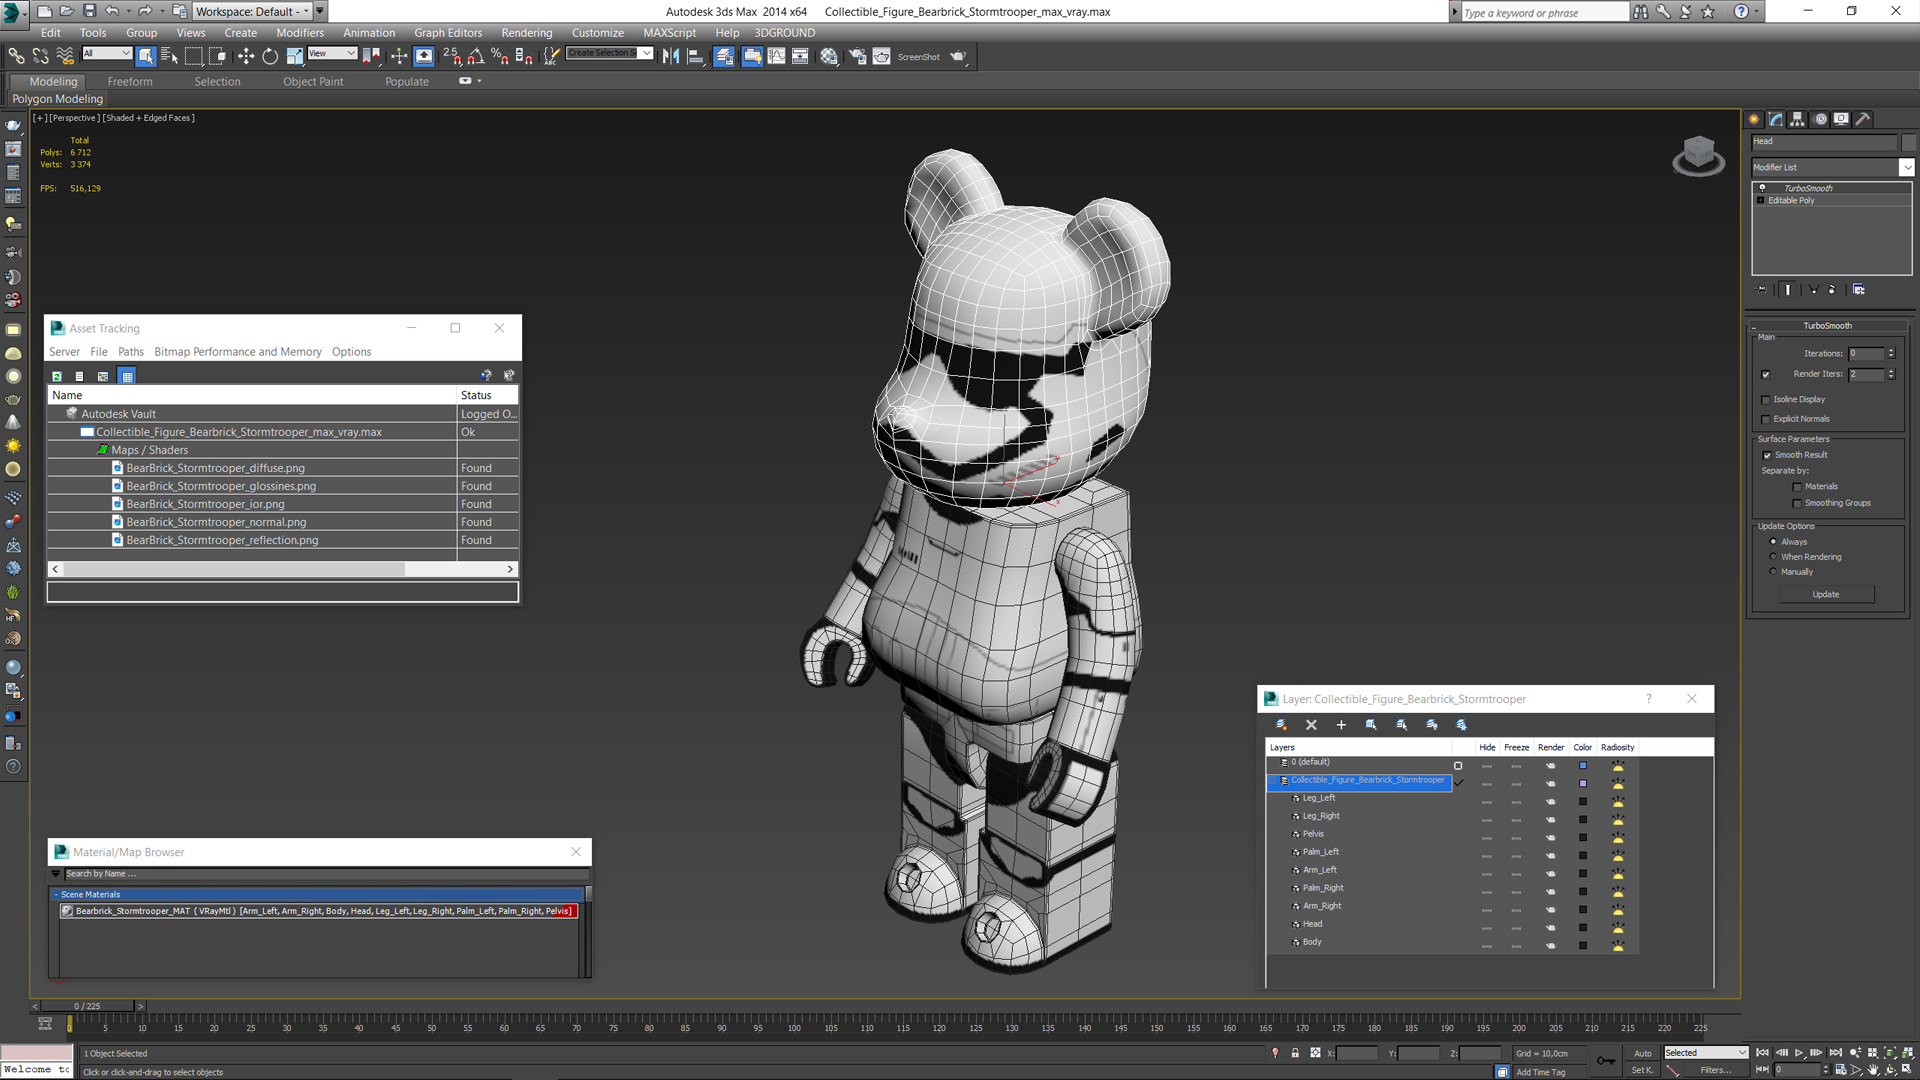Viewport: 1920px width, 1080px height.
Task: Select the Move transform tool
Action: [246, 57]
